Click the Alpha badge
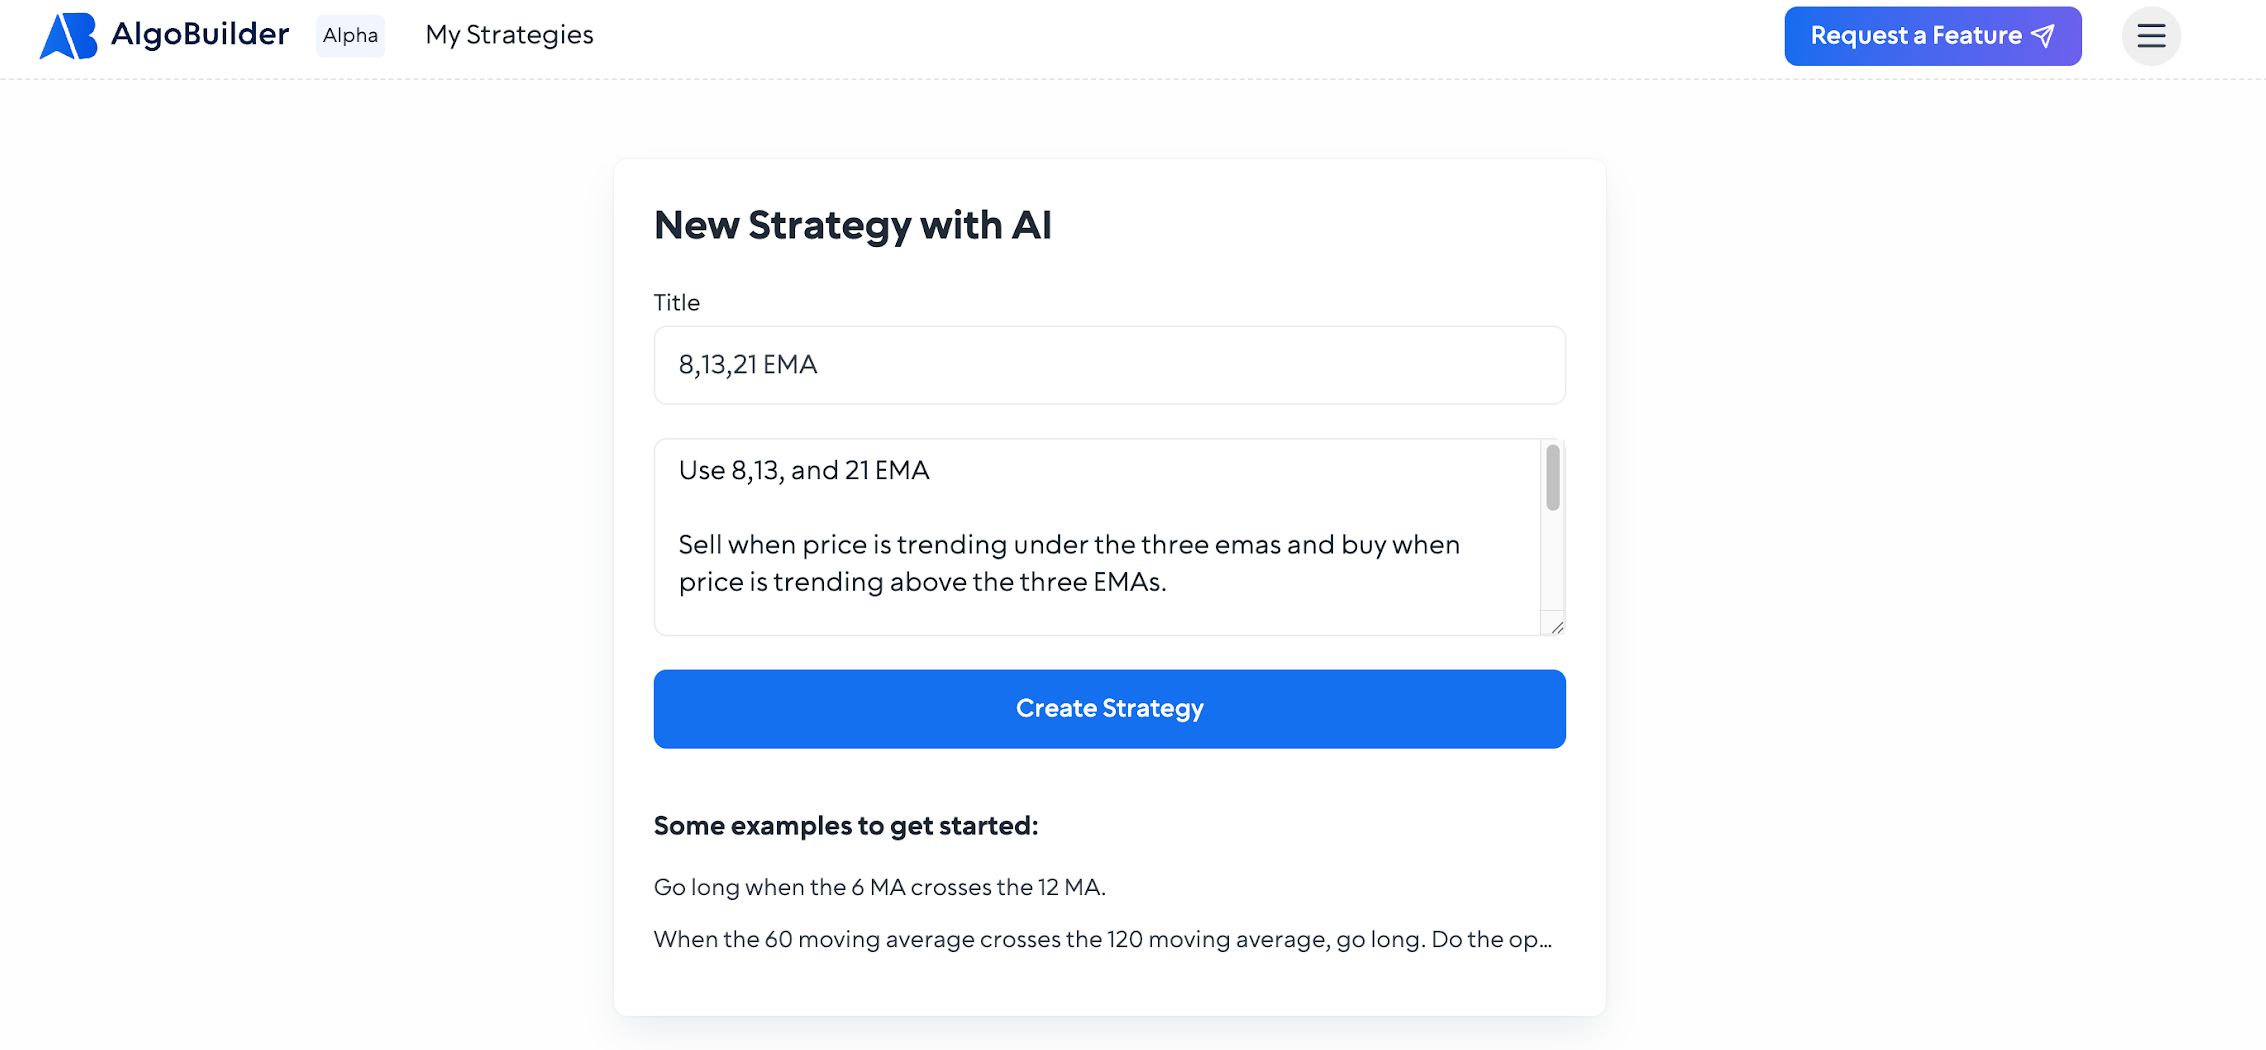Screen dimensions: 2266x1050 tap(351, 36)
